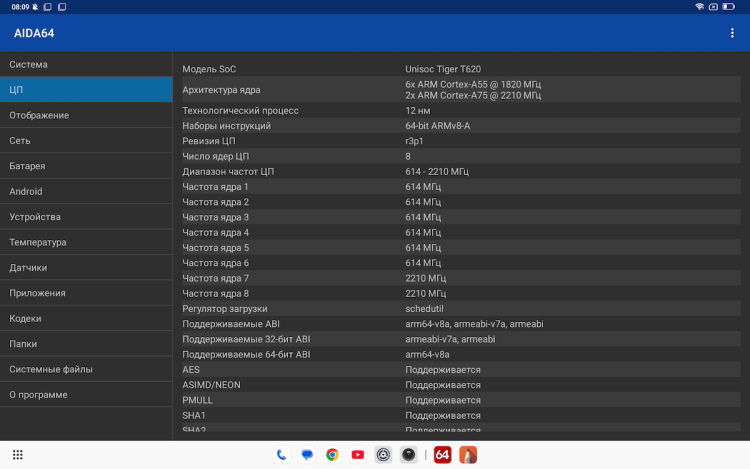The width and height of the screenshot is (750, 469).
Task: Select the AES row
Action: (x=461, y=370)
